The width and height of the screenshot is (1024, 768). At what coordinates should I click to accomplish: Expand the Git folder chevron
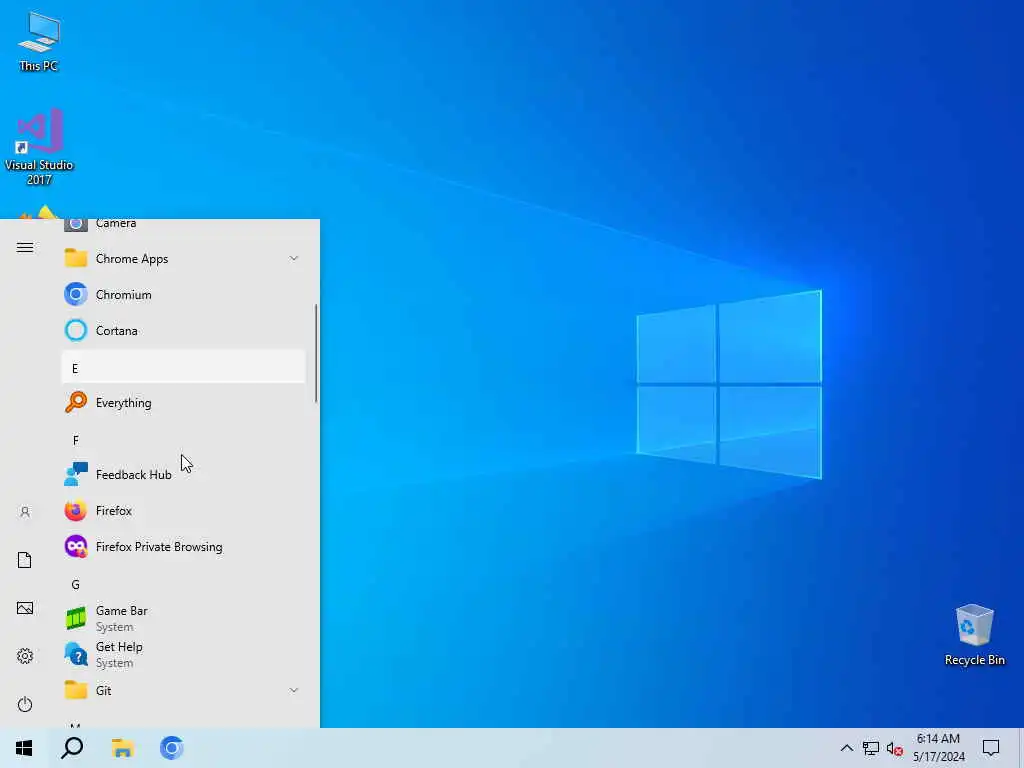click(294, 690)
